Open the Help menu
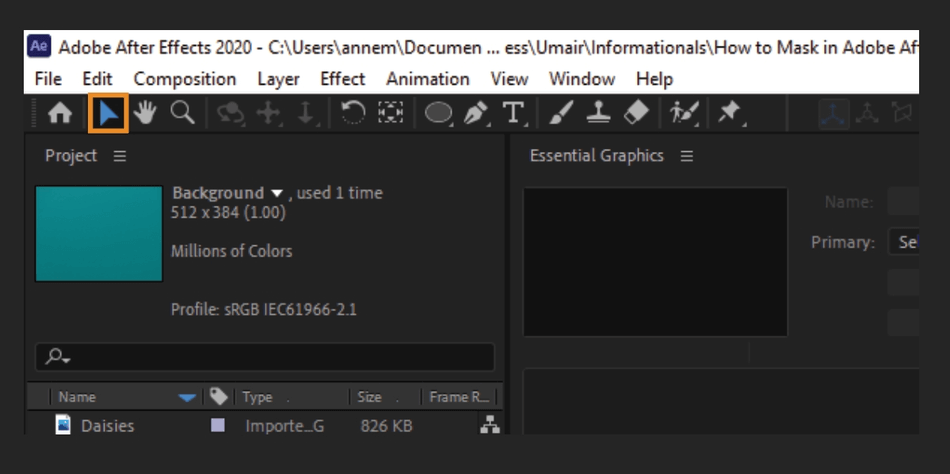 (654, 79)
